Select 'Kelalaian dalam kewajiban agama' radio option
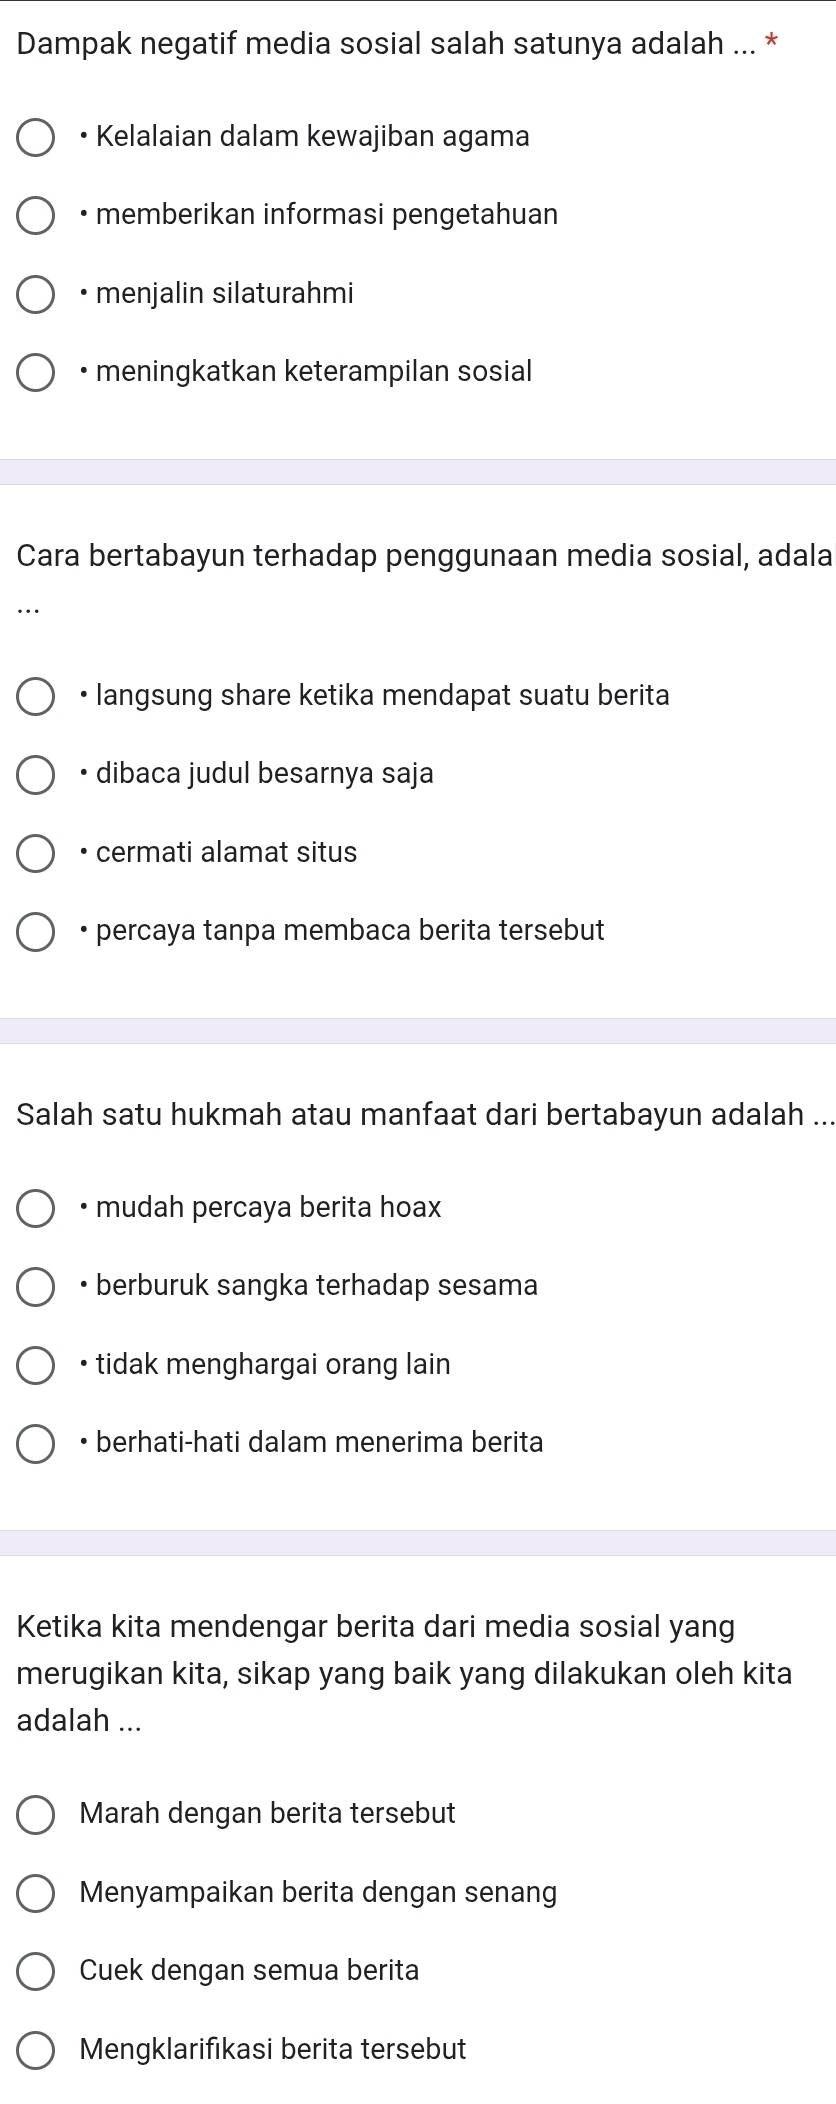The width and height of the screenshot is (836, 2104). 36,137
